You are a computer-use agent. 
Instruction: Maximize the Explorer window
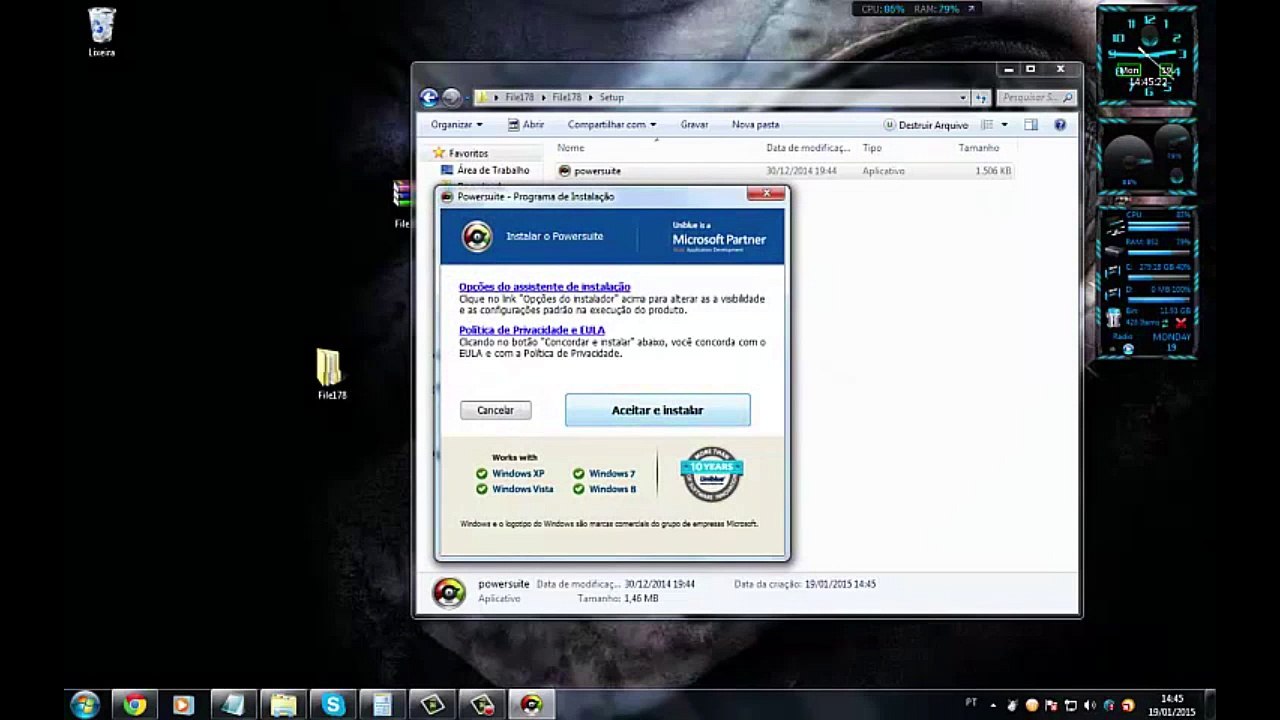(x=1031, y=69)
